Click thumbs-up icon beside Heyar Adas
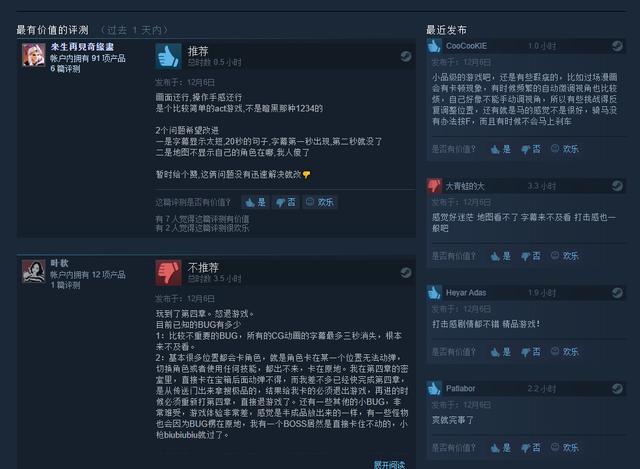Viewport: 640px width, 469px height. tap(434, 292)
